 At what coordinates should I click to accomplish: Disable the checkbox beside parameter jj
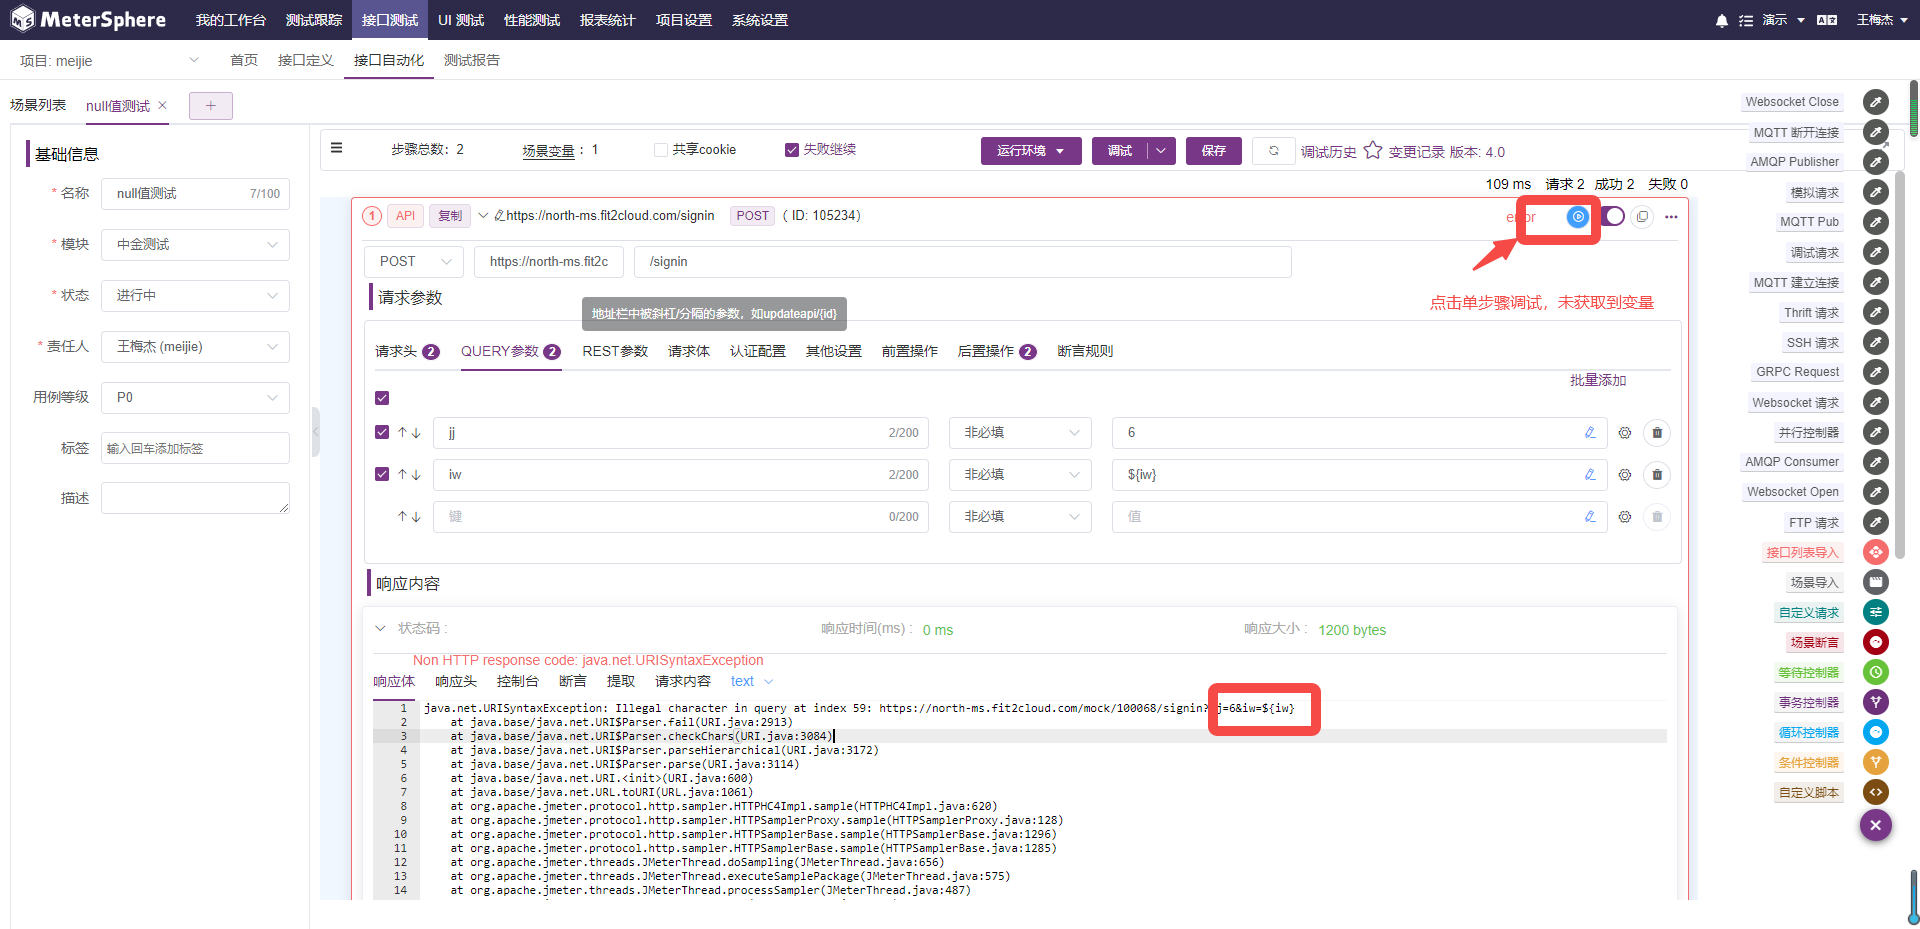pos(381,432)
